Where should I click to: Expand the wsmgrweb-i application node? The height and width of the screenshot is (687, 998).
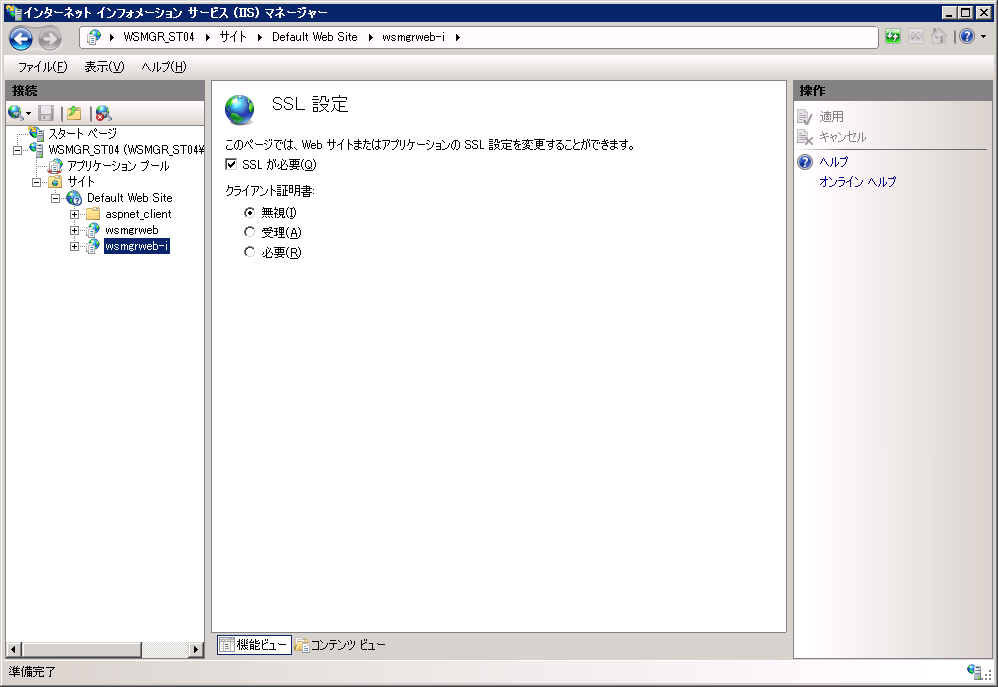tap(74, 246)
